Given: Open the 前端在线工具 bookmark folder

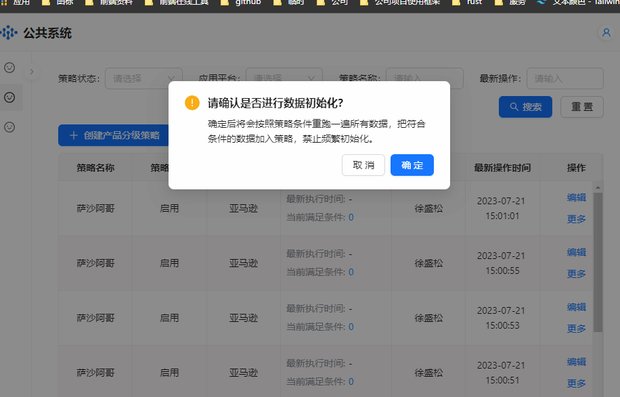Looking at the screenshot, I should pyautogui.click(x=176, y=3).
